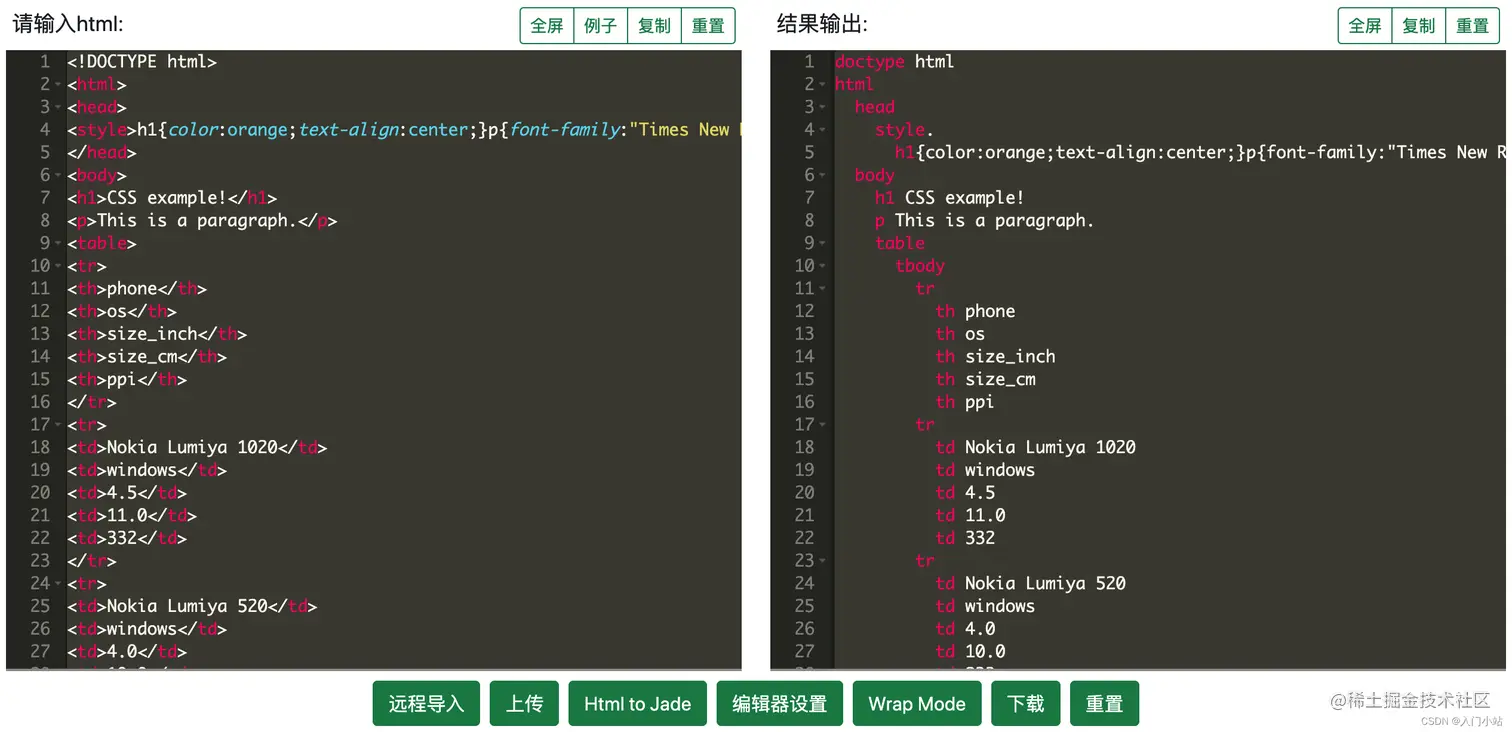Viewport: 1512px width, 732px height.
Task: Click the td Nokia Lumiya 520 output line
Action: point(1030,584)
